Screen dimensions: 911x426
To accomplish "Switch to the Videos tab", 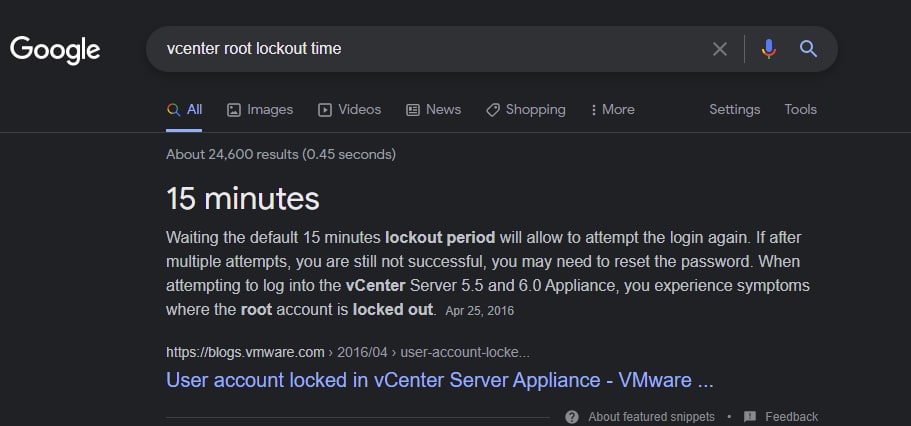I will [349, 110].
